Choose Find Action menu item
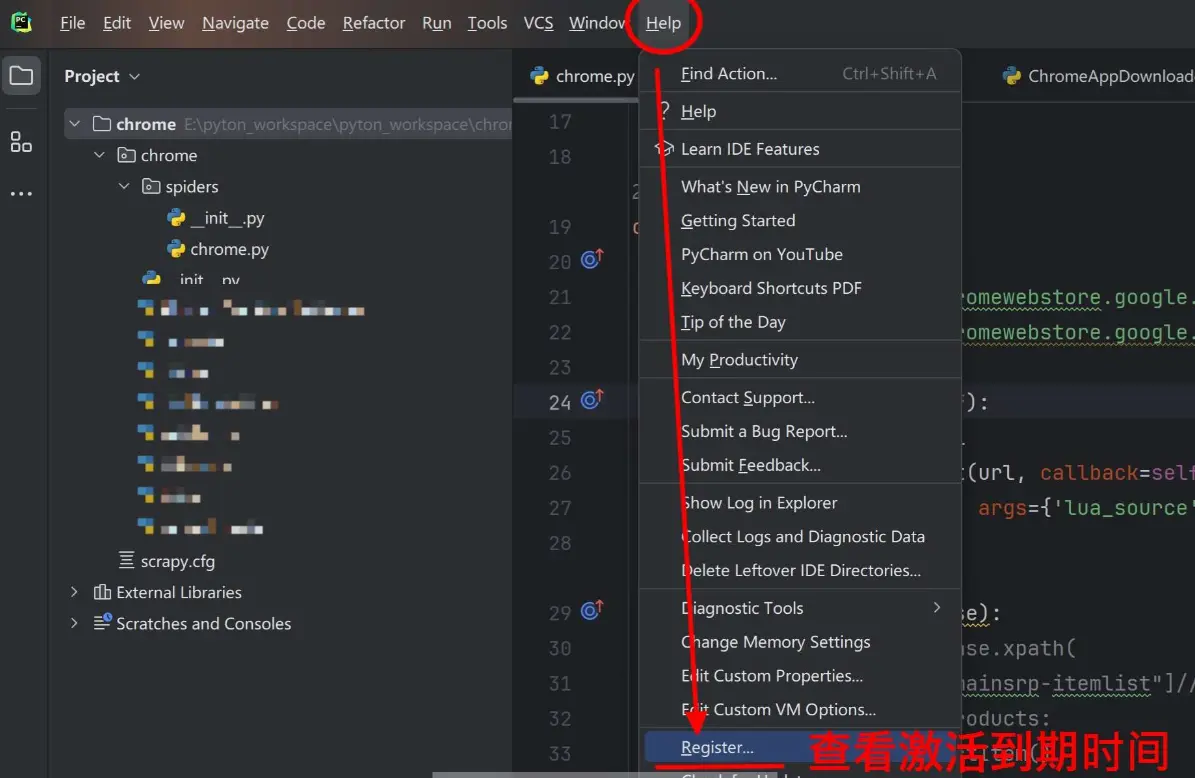 click(800, 73)
